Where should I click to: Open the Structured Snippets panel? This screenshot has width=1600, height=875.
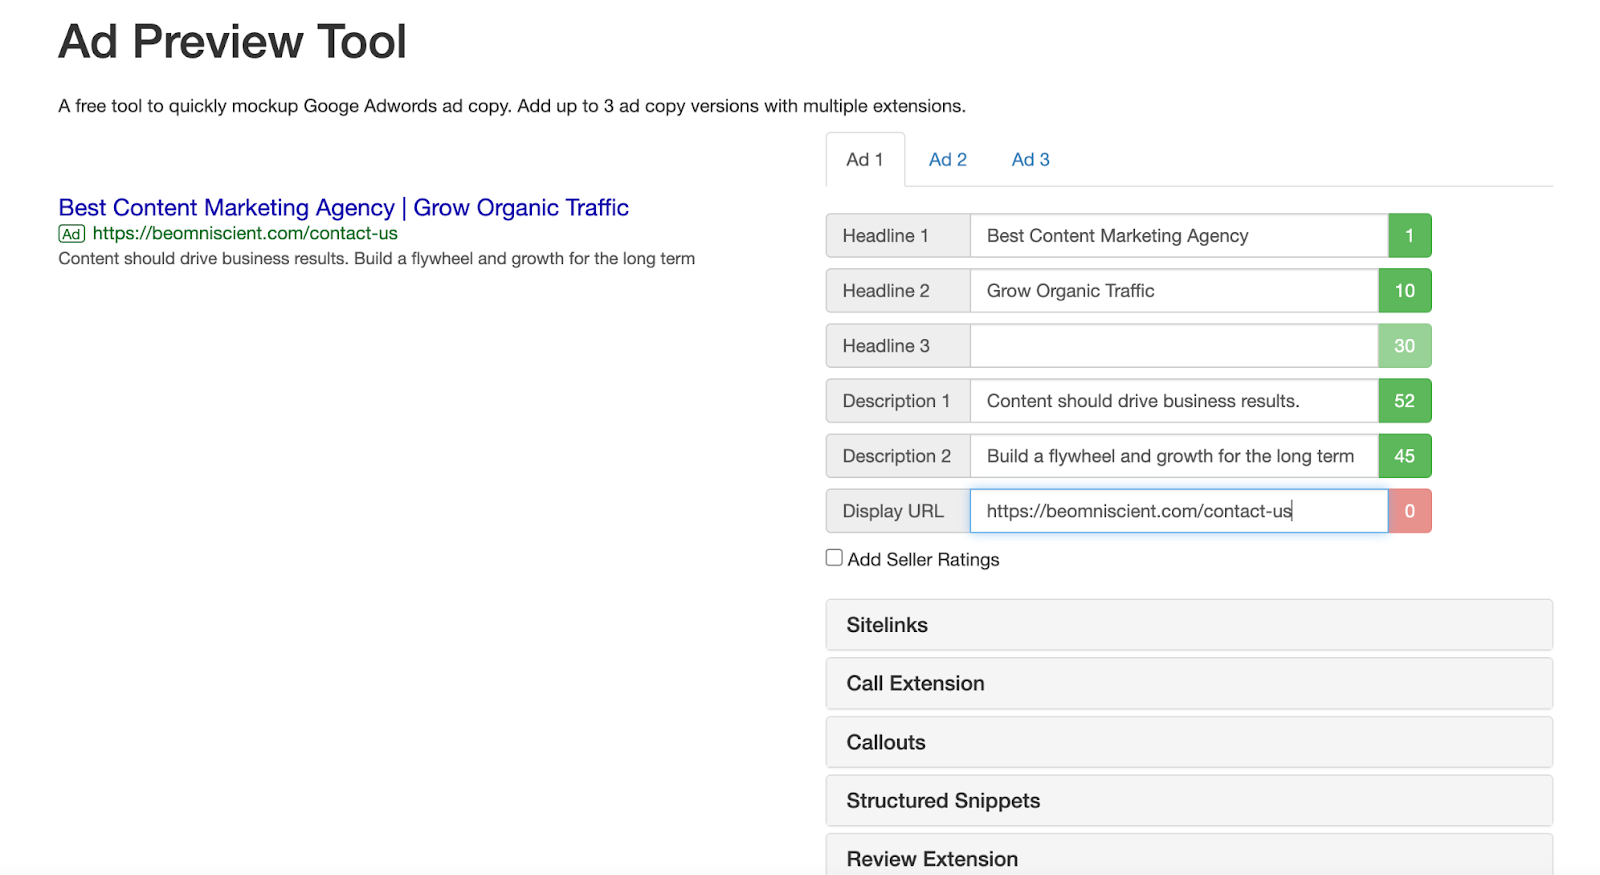pyautogui.click(x=1188, y=801)
